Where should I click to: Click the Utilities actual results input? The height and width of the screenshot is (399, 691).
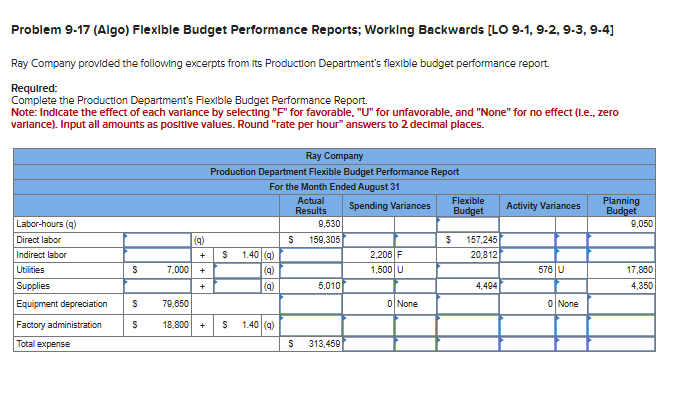pyautogui.click(x=311, y=270)
